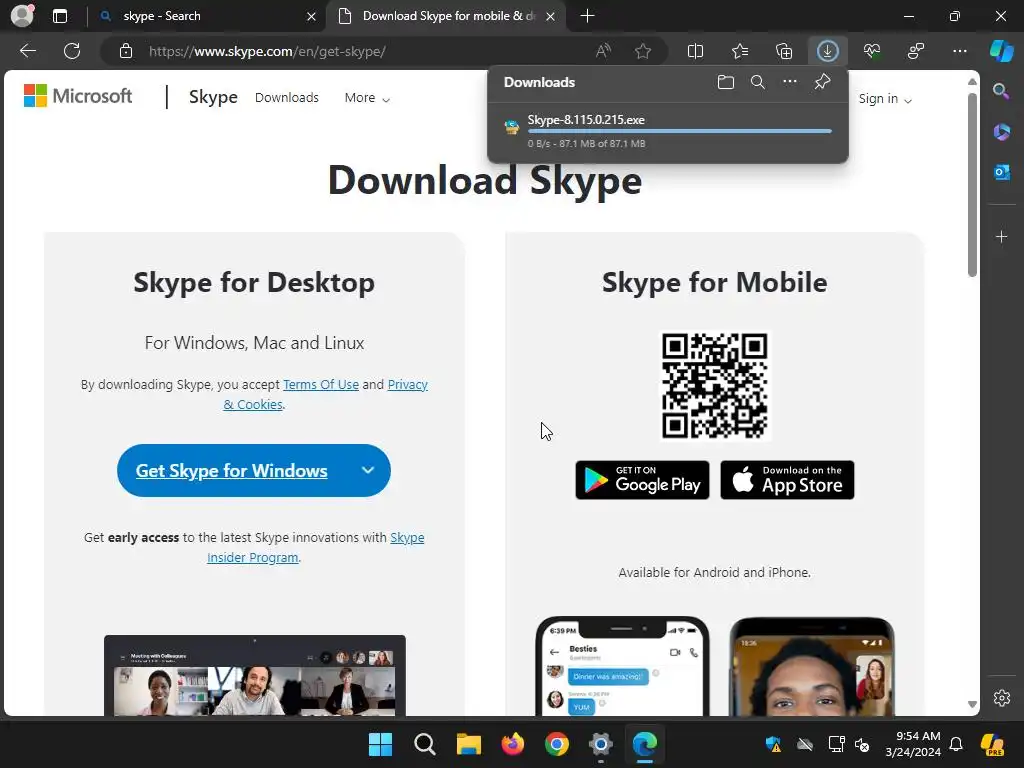
Task: Open the Favorites list
Action: pos(740,51)
